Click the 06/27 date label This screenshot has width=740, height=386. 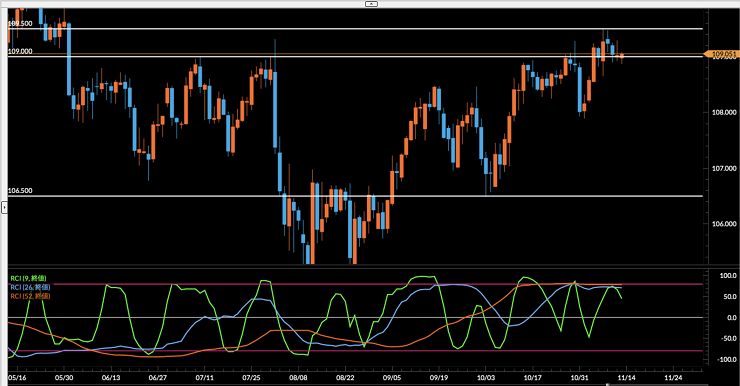pyautogui.click(x=158, y=378)
